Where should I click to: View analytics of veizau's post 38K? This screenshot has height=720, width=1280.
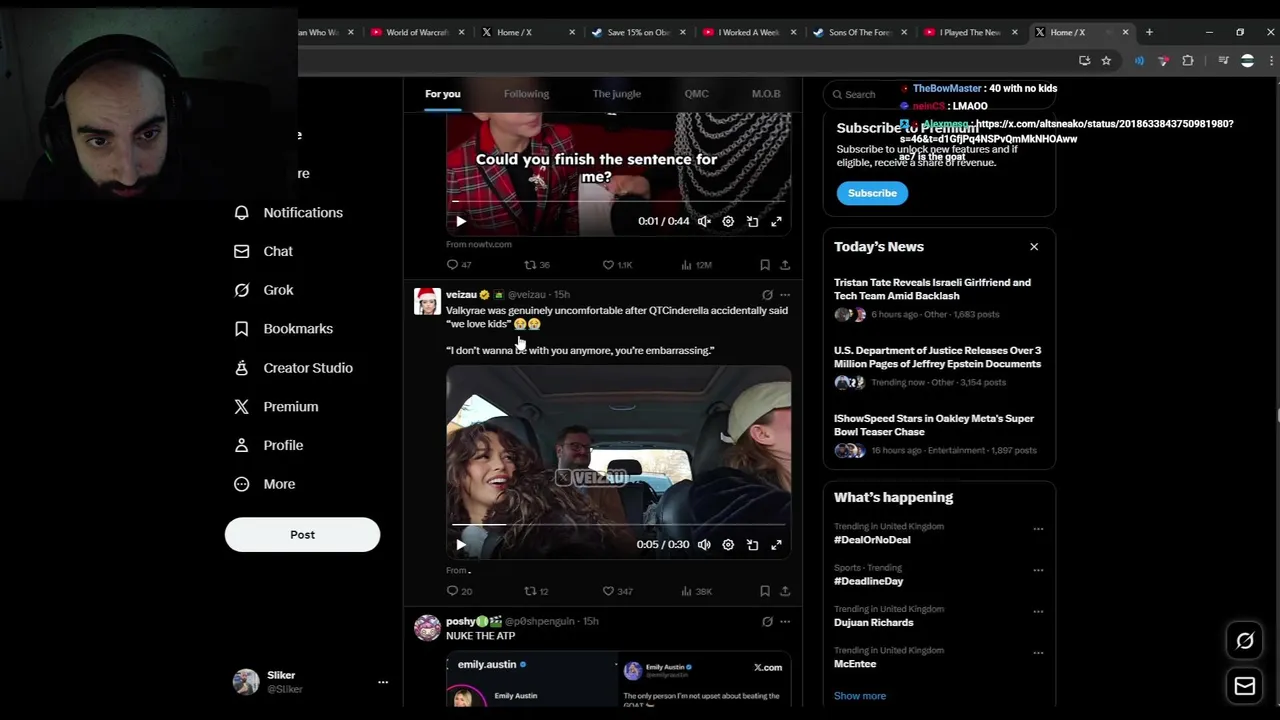(696, 591)
